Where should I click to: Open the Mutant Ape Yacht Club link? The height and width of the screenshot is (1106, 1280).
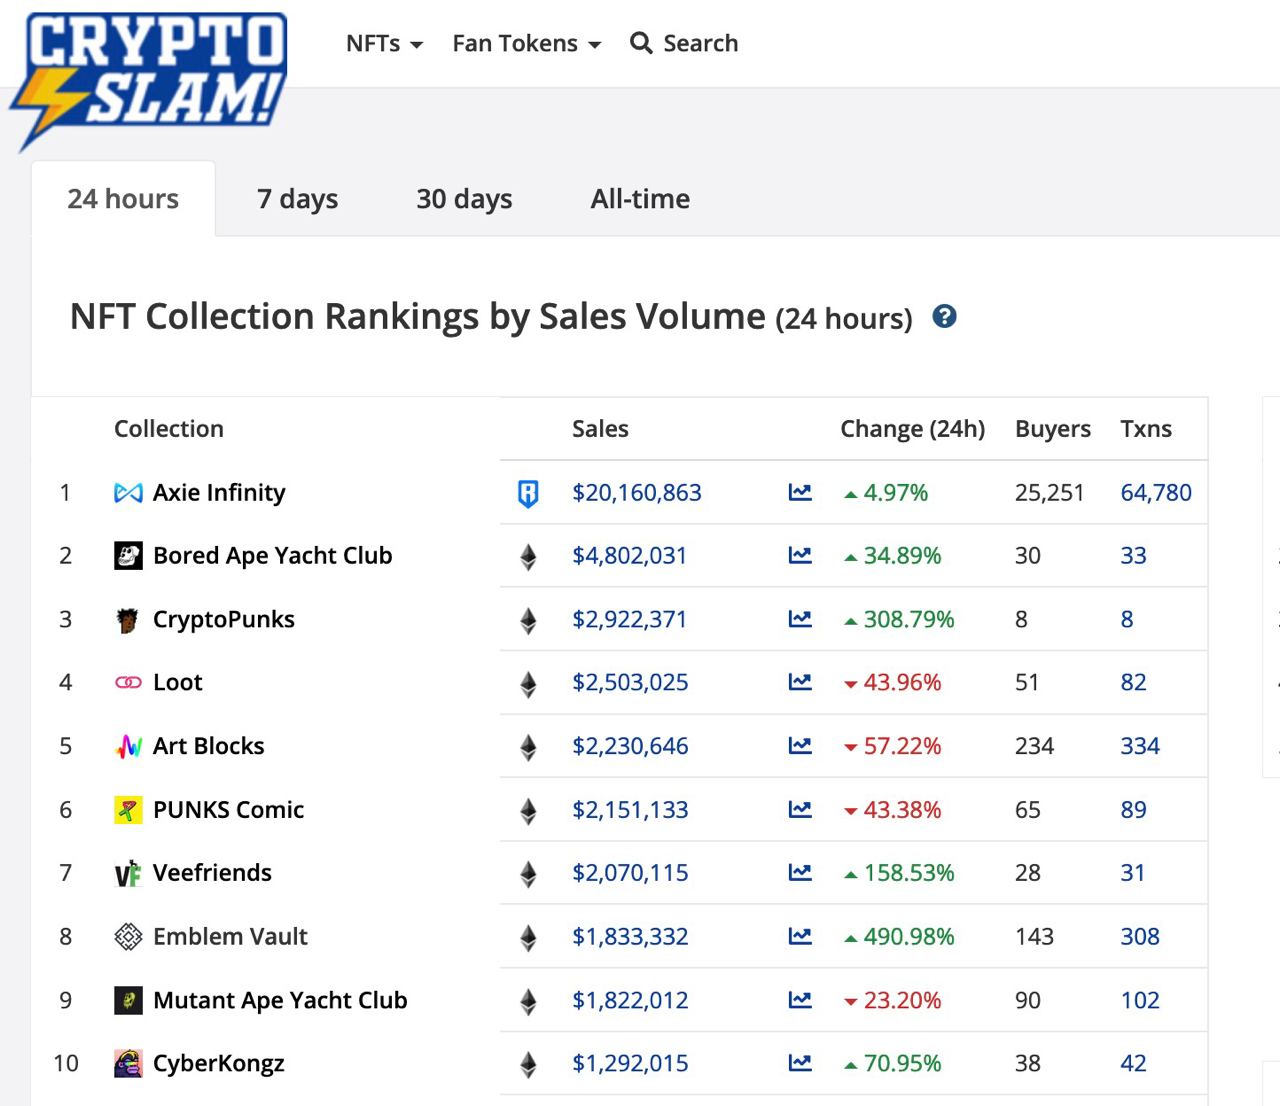point(280,1001)
